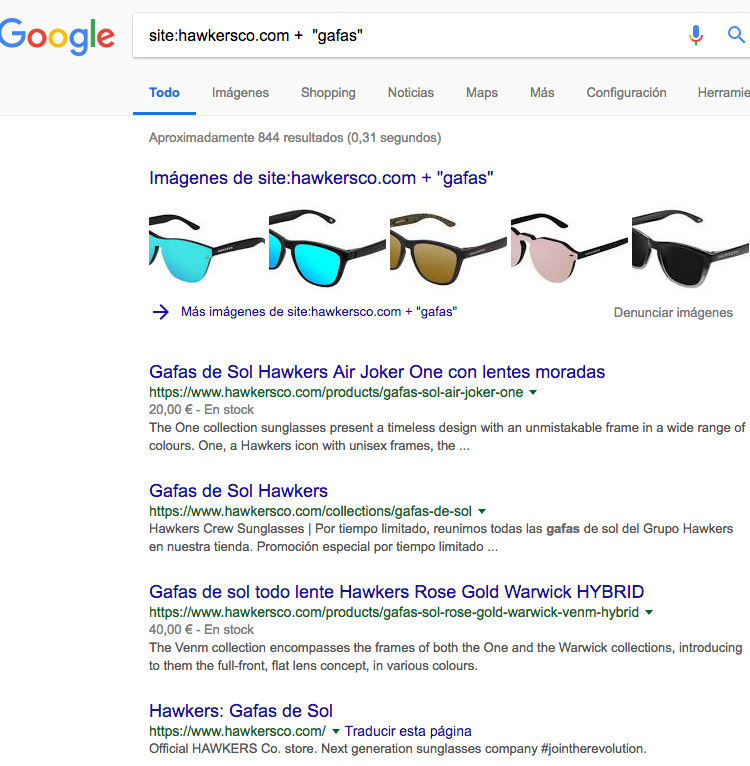Click the arrow next to Más imágenes
Screen dimensions: 750x766
160,312
